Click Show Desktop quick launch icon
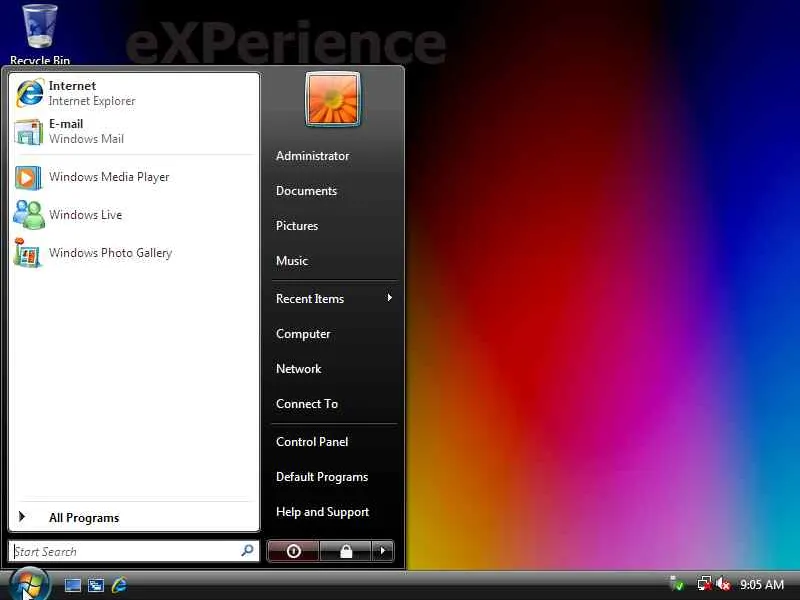The width and height of the screenshot is (800, 600). (72, 585)
